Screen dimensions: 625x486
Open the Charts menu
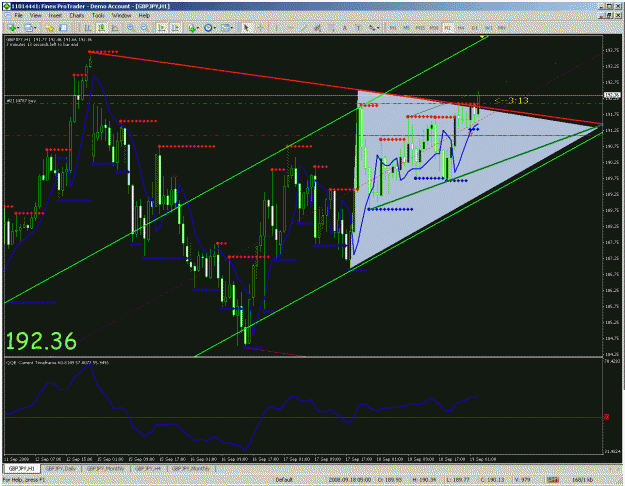pyautogui.click(x=77, y=16)
